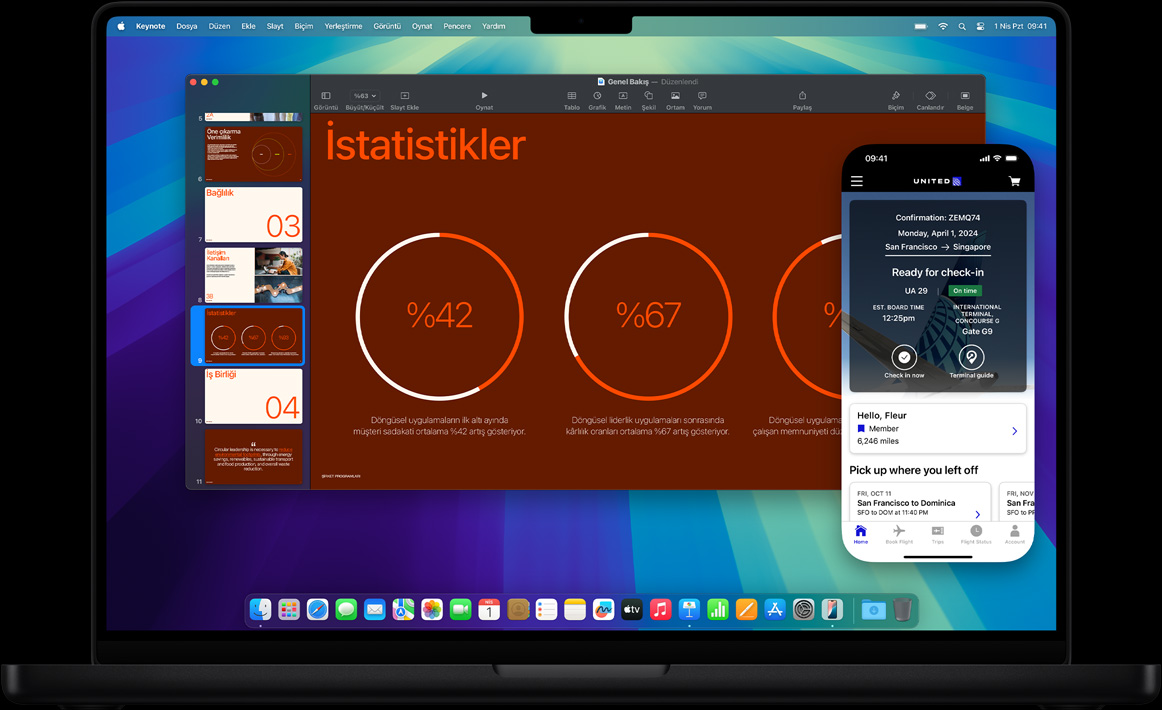The height and width of the screenshot is (710, 1162).
Task: Open the Yardım menu
Action: point(494,26)
